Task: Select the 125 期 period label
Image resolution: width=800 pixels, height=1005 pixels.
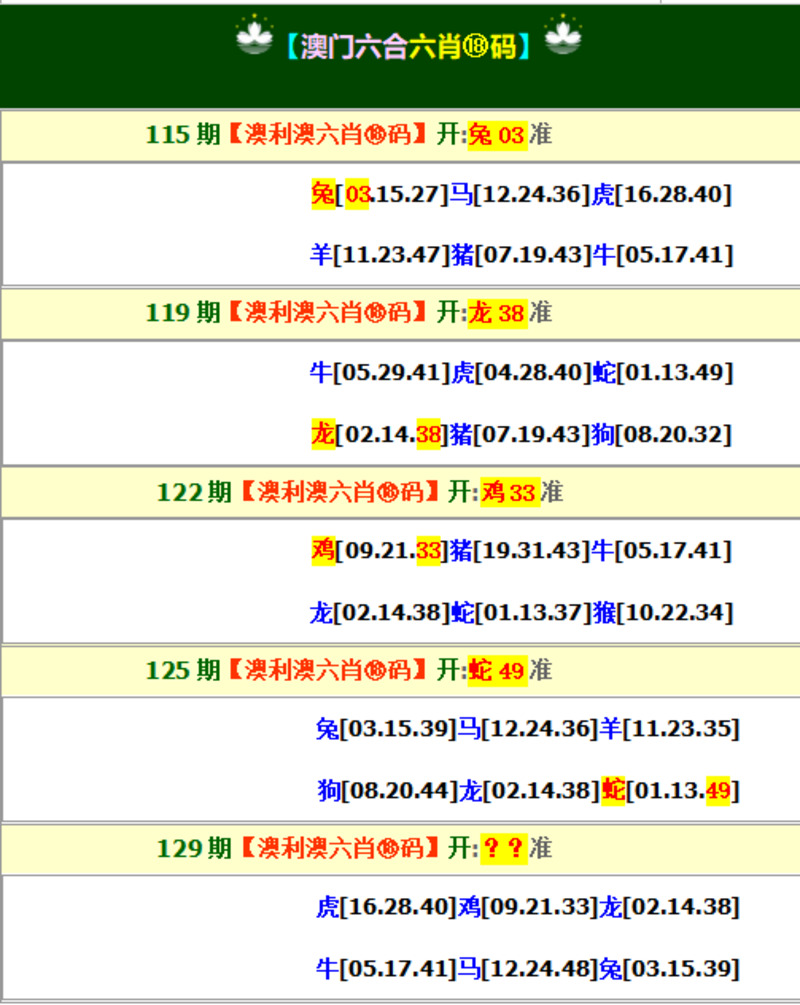Action: [x=183, y=670]
